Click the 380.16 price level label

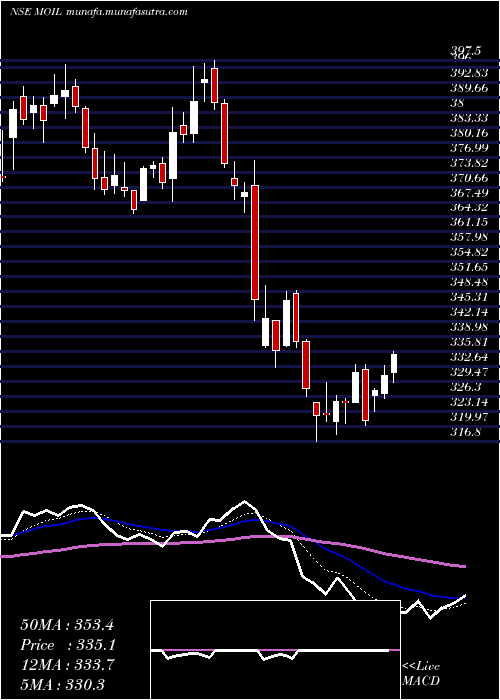[x=469, y=133]
